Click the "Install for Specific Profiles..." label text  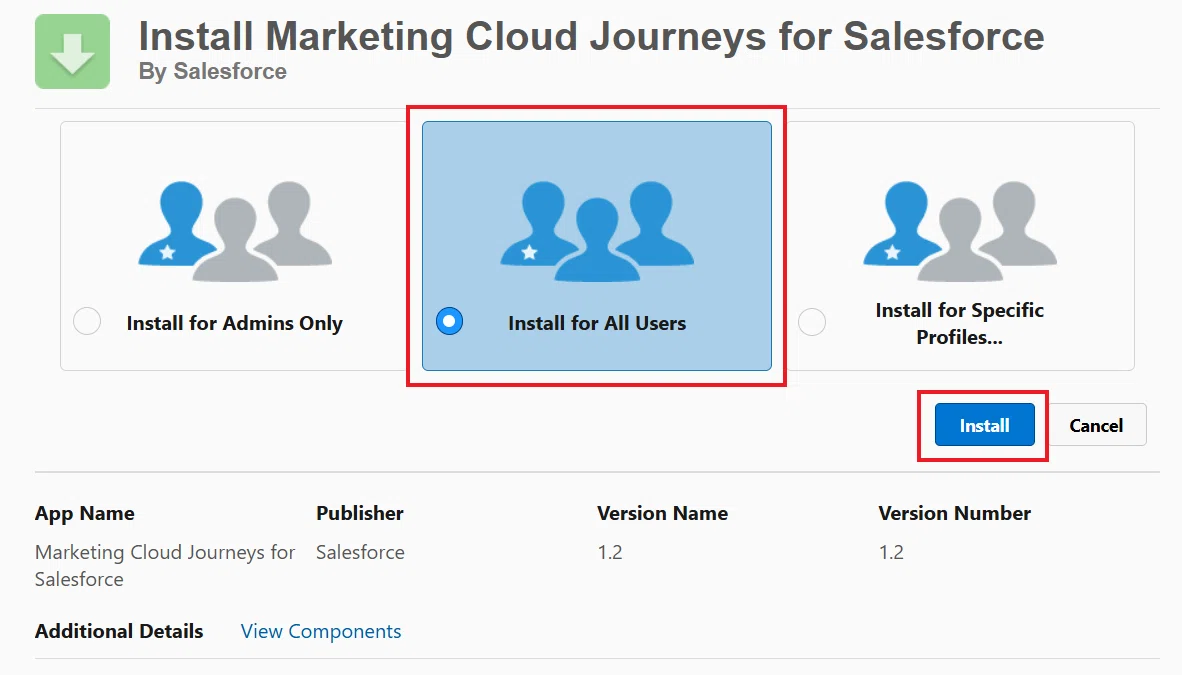(x=960, y=324)
